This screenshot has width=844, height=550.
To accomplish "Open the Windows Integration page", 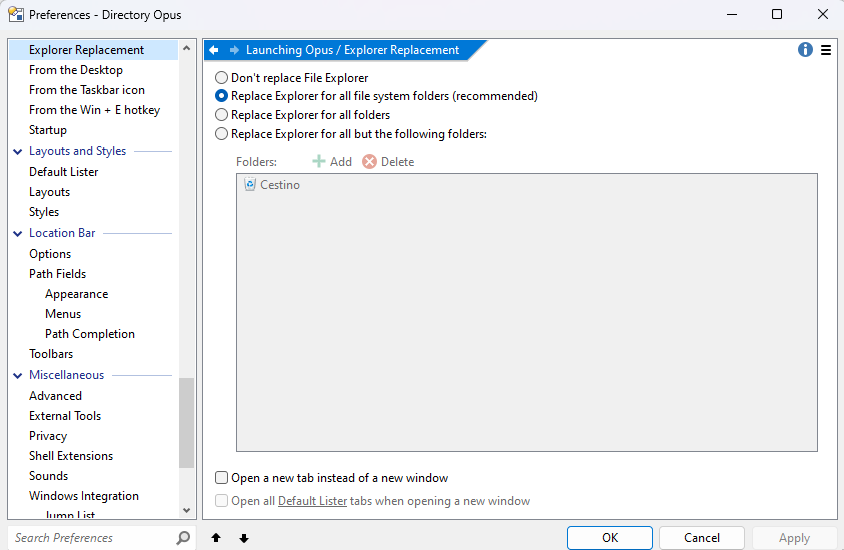I will (x=84, y=496).
